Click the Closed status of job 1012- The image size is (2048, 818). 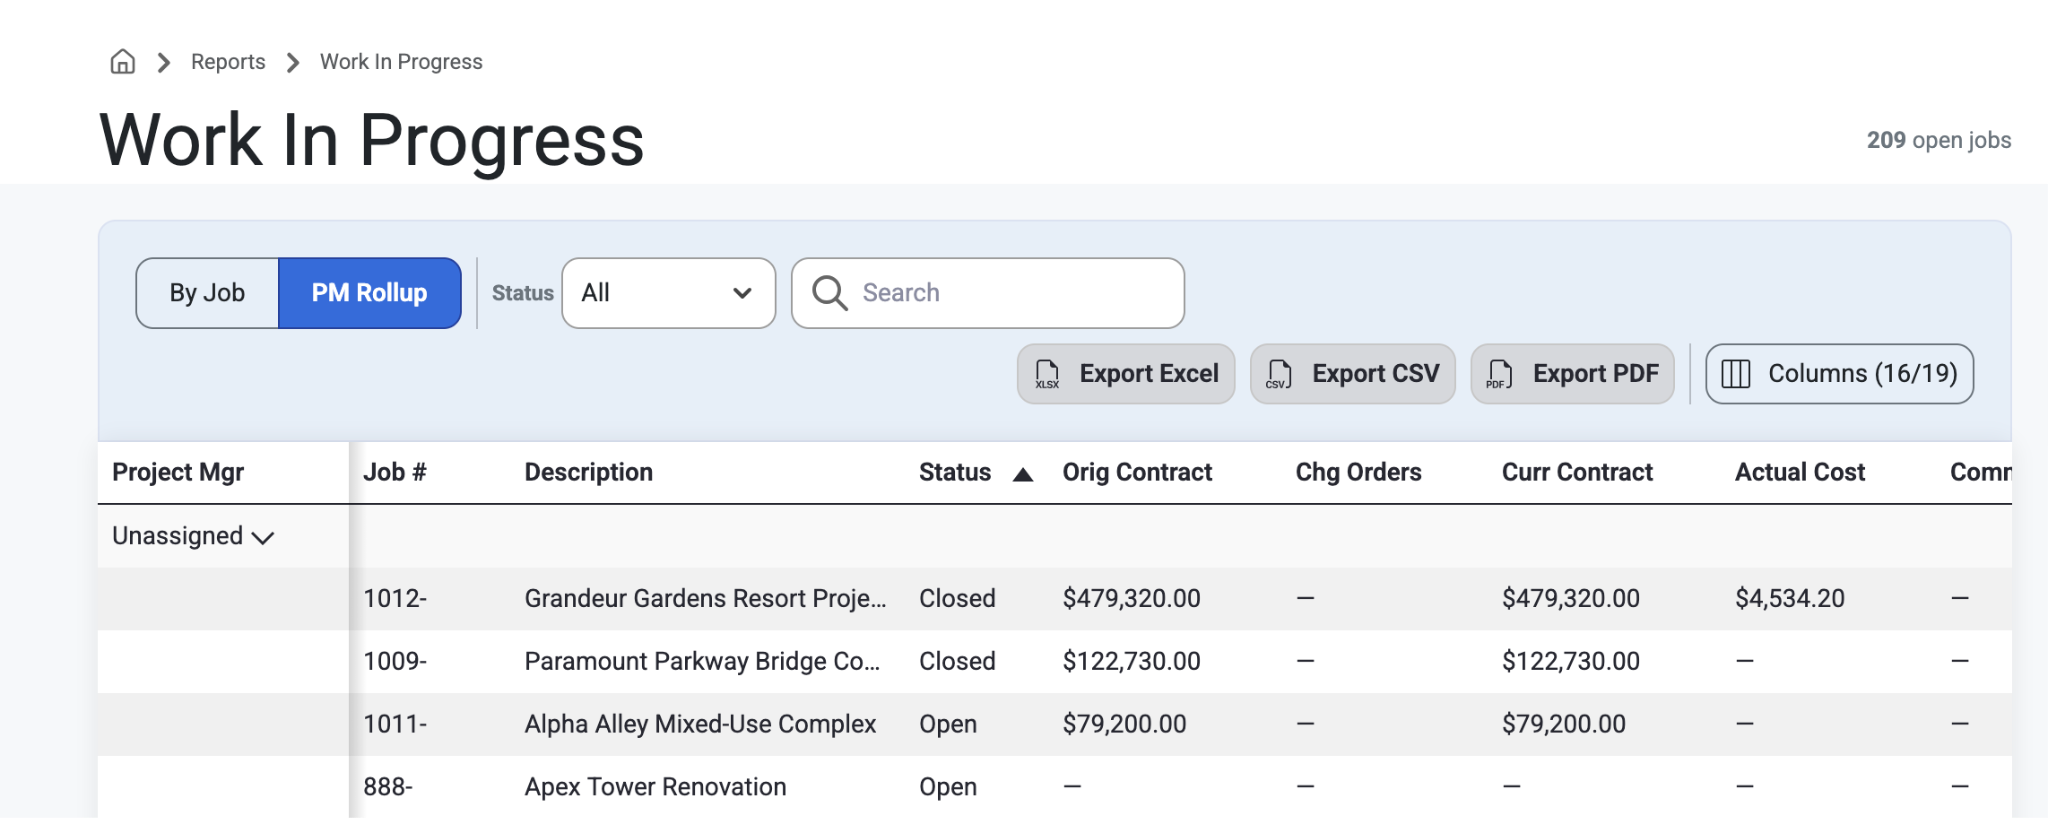point(957,598)
